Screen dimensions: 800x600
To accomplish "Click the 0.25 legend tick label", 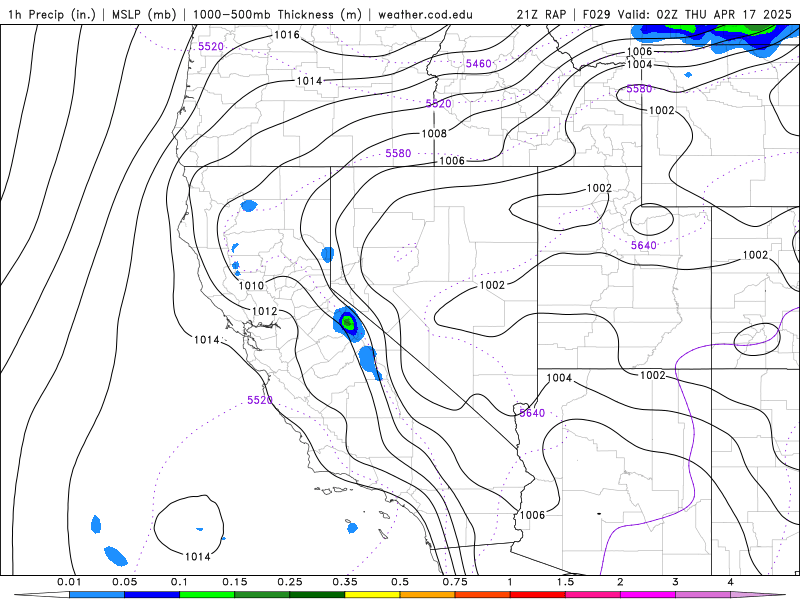I will coord(290,582).
